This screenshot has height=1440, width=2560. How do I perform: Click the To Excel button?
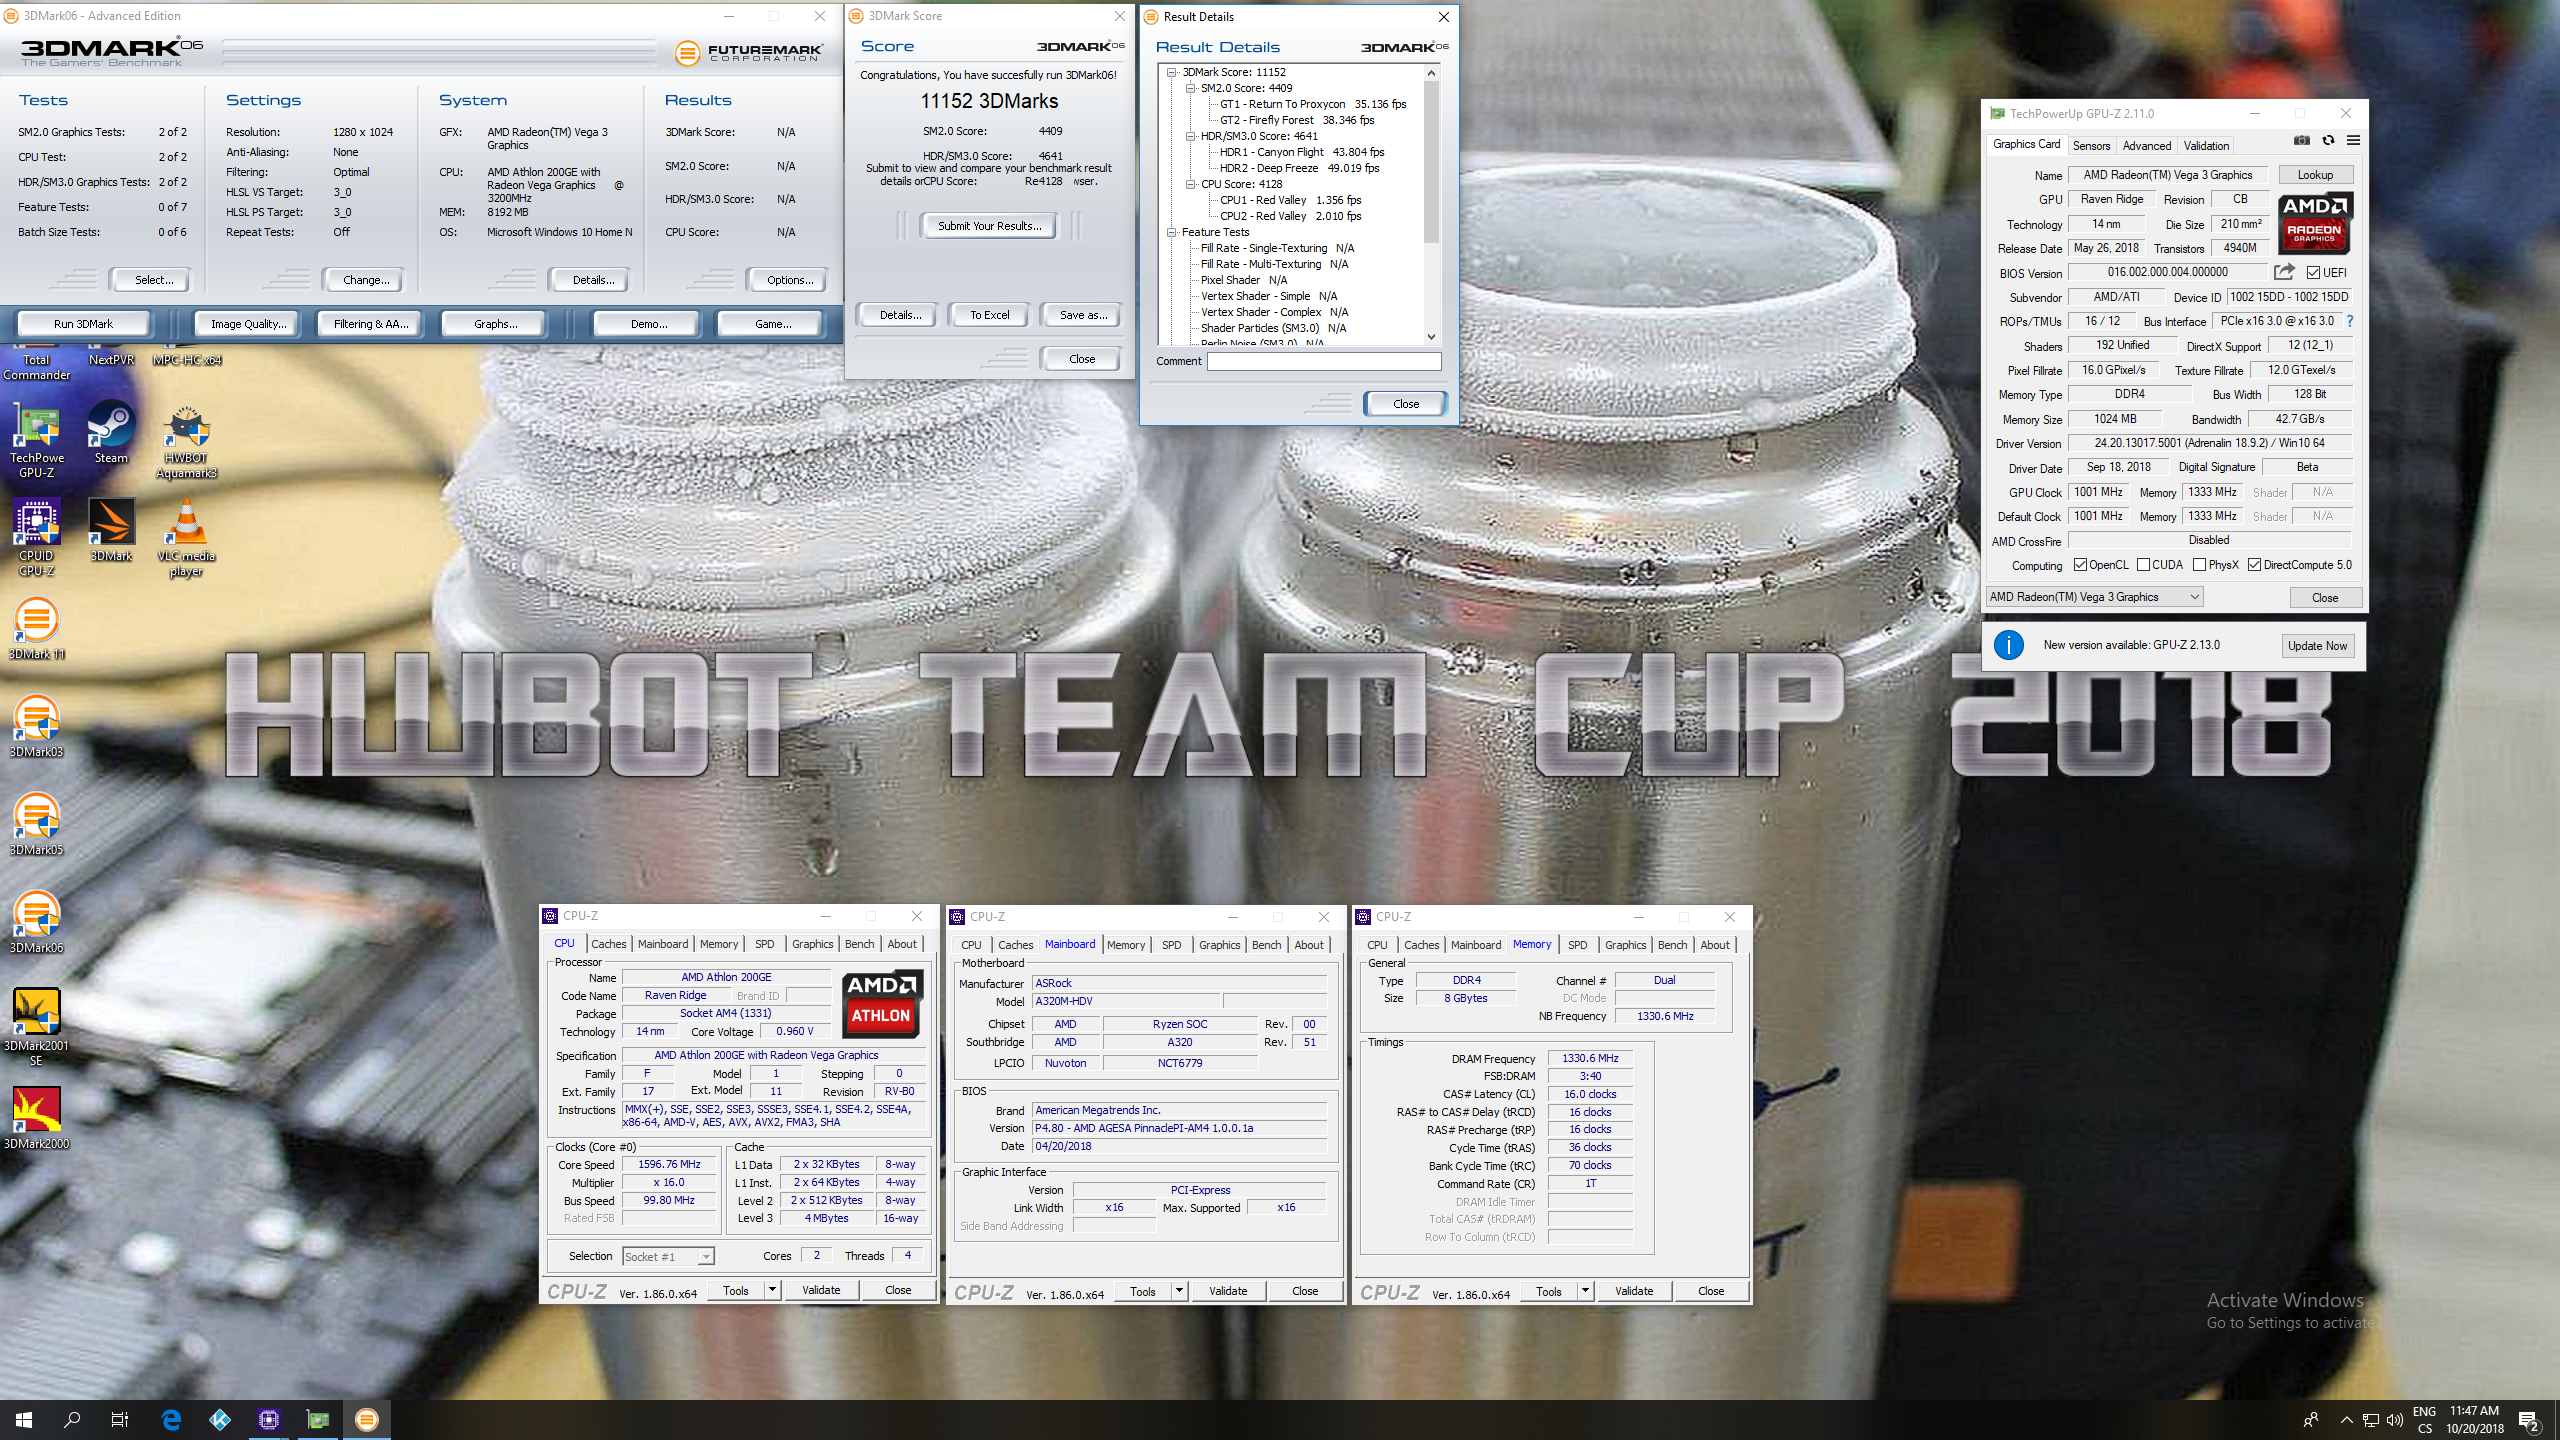click(x=989, y=315)
